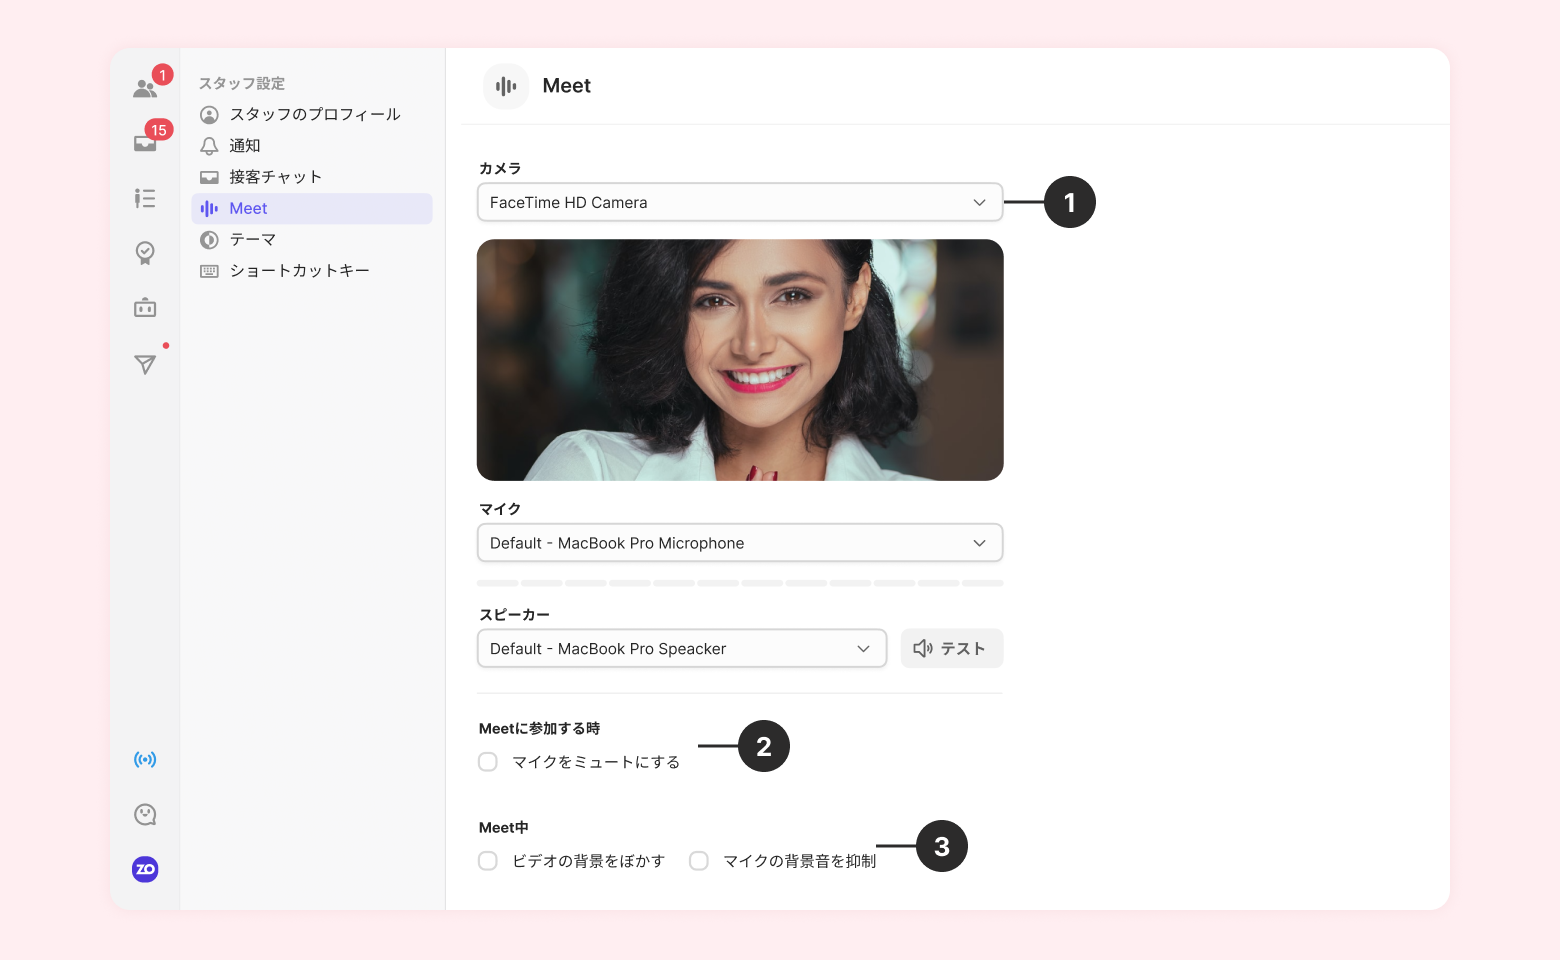The image size is (1560, 960).
Task: Click the waveform icon beside Meet menu item
Action: (x=209, y=208)
